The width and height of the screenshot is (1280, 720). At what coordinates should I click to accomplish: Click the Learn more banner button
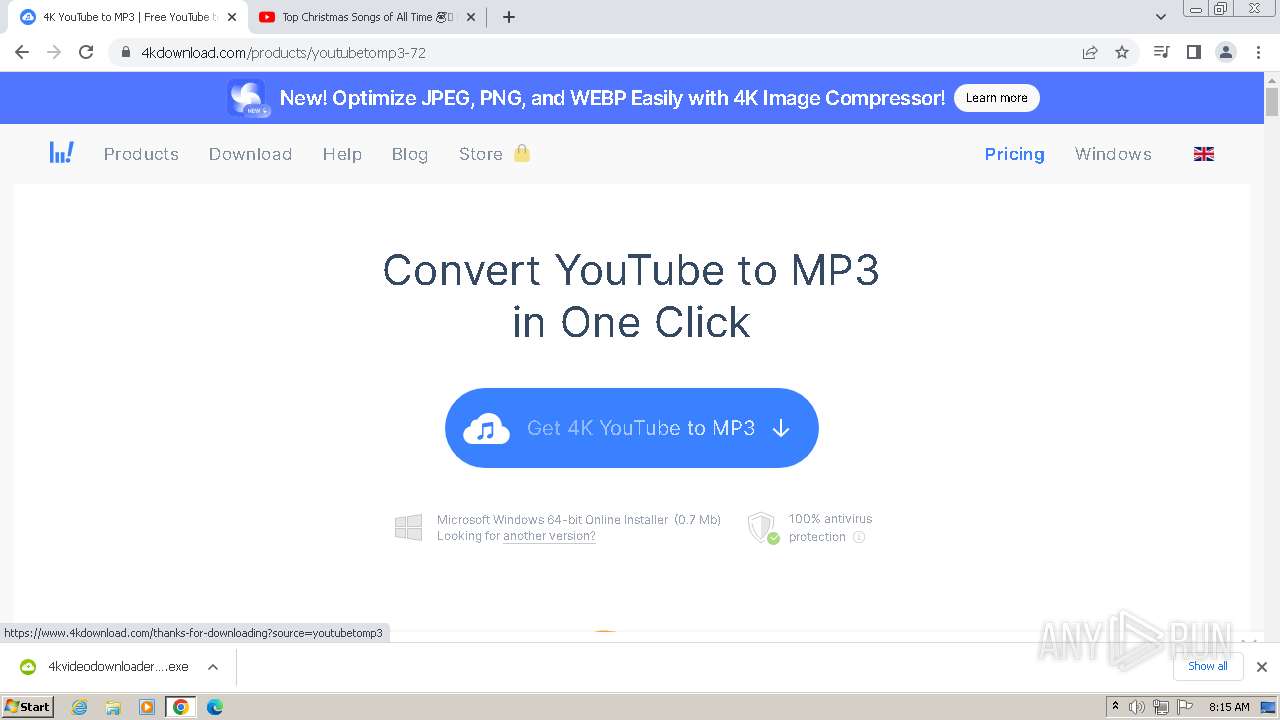click(996, 98)
